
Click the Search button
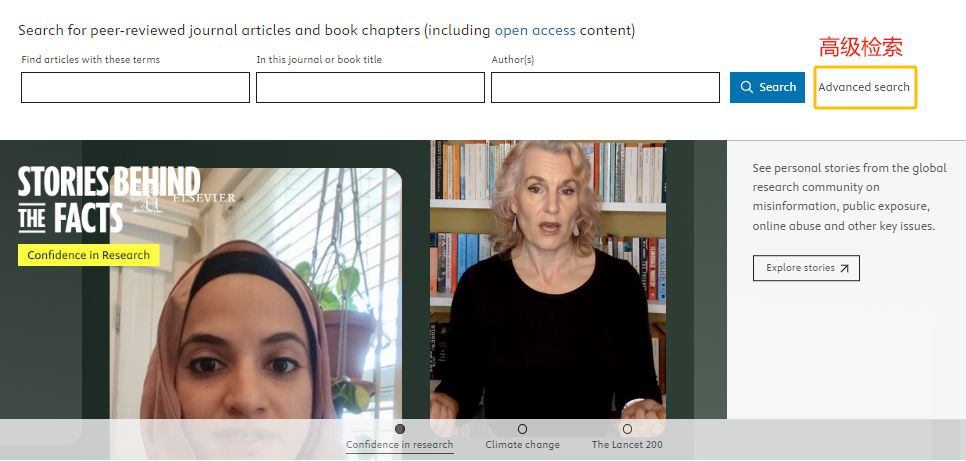[x=767, y=88]
